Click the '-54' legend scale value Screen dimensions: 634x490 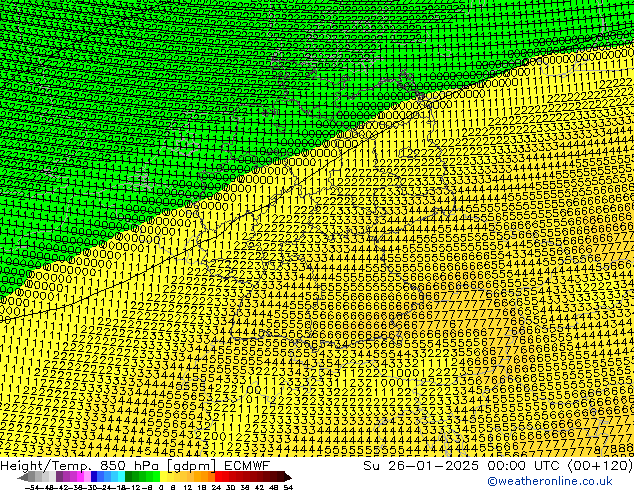tap(32, 488)
